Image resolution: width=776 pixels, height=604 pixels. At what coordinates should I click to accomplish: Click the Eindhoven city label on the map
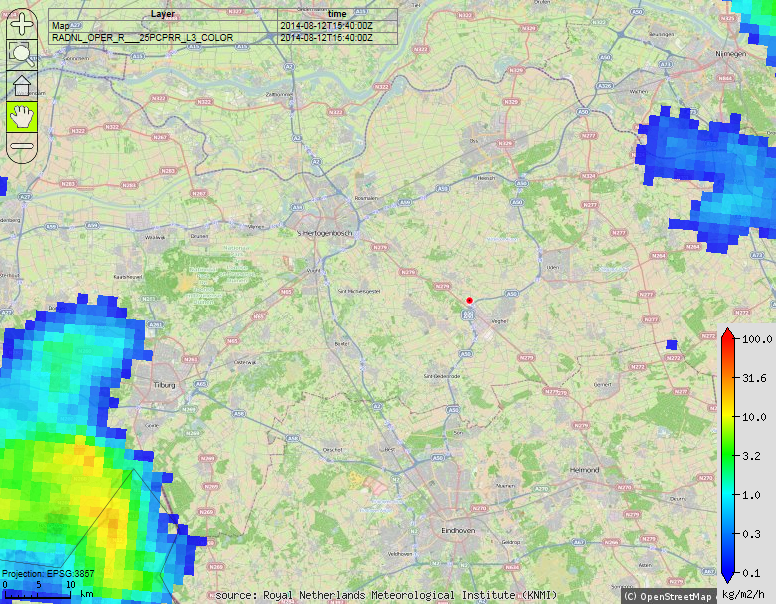pos(462,531)
